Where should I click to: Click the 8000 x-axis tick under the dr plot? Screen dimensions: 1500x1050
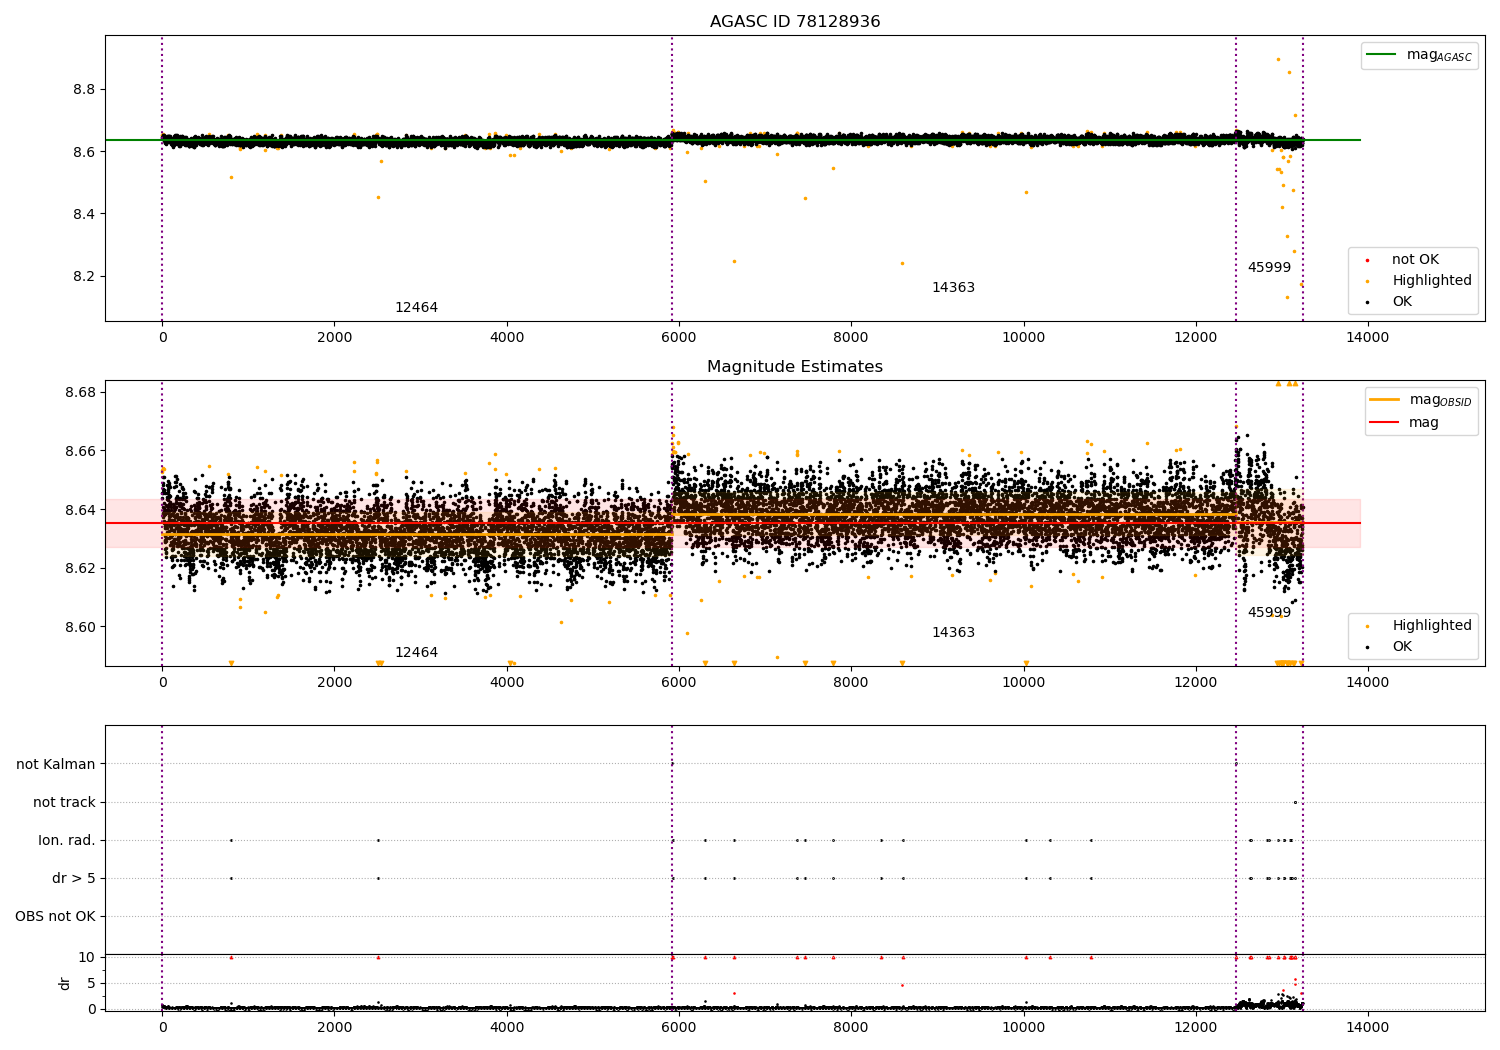851,1027
